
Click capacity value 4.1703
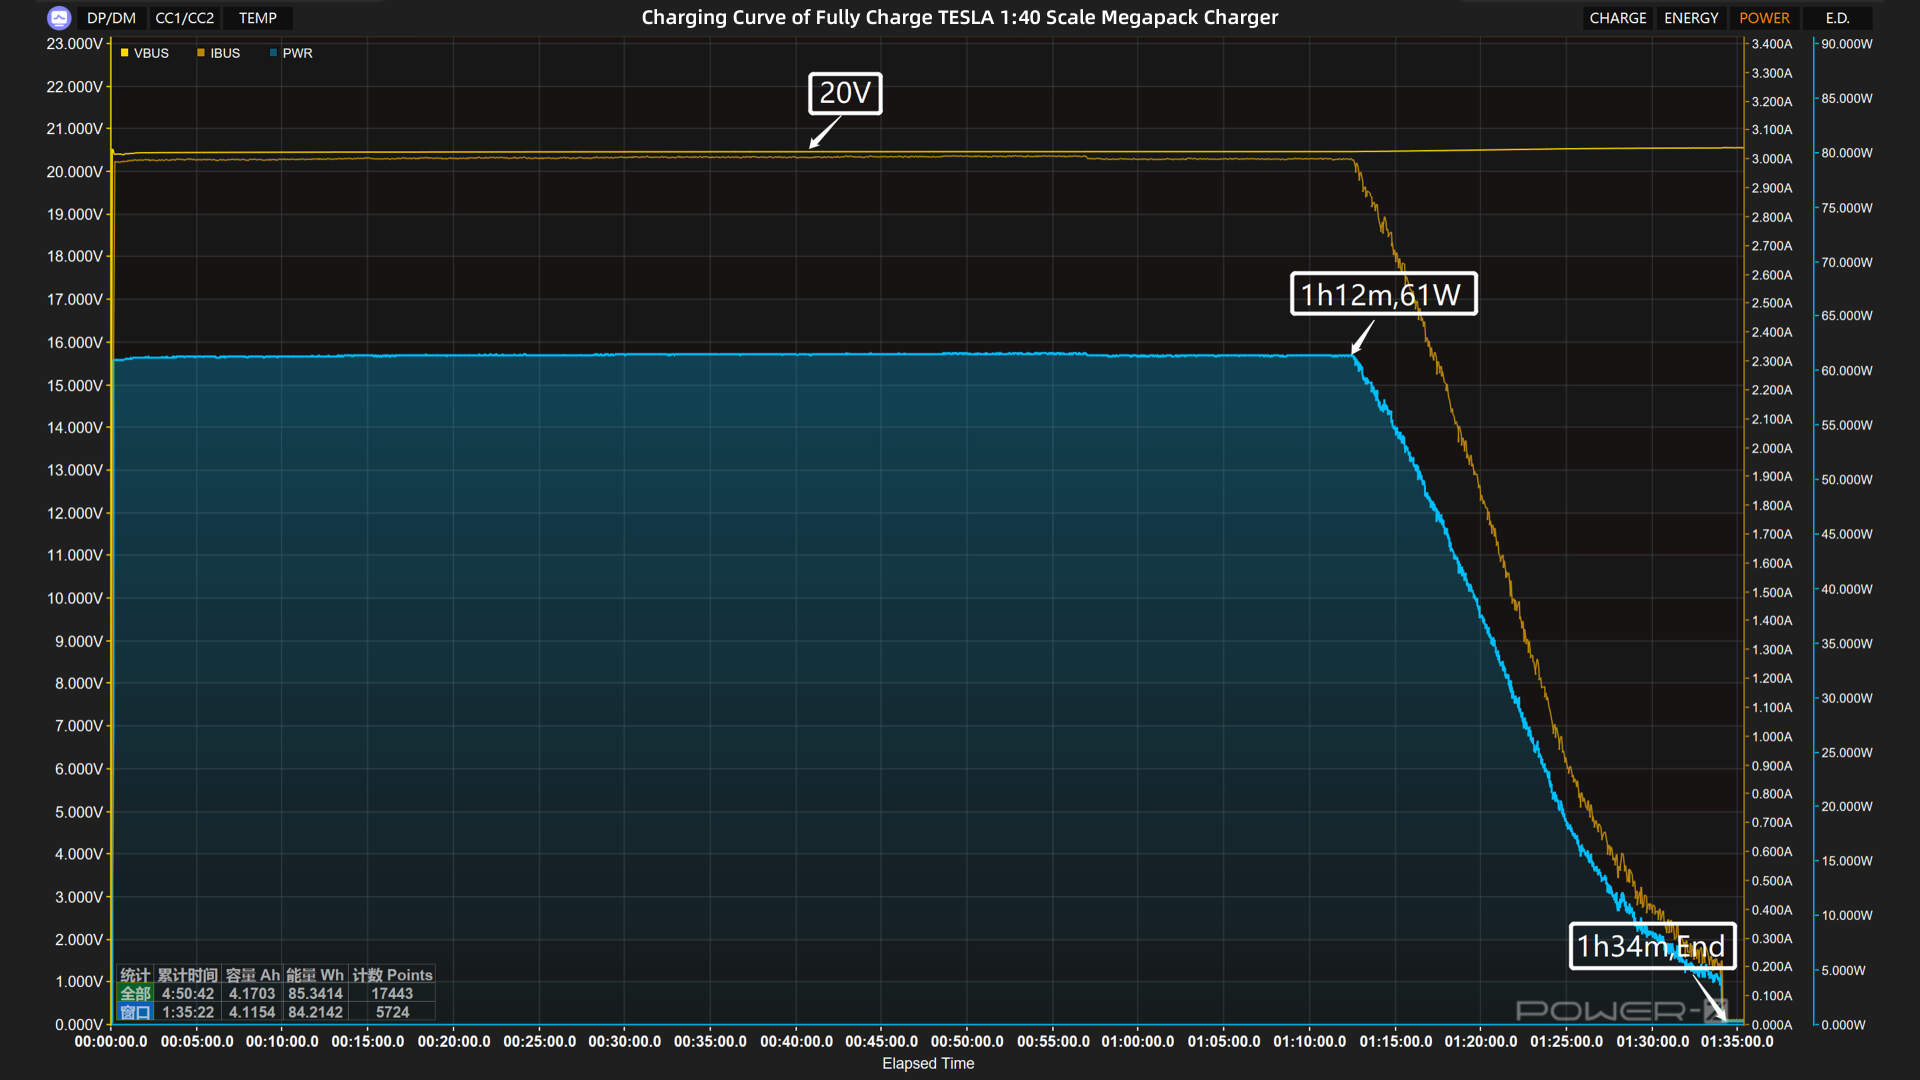[x=252, y=994]
